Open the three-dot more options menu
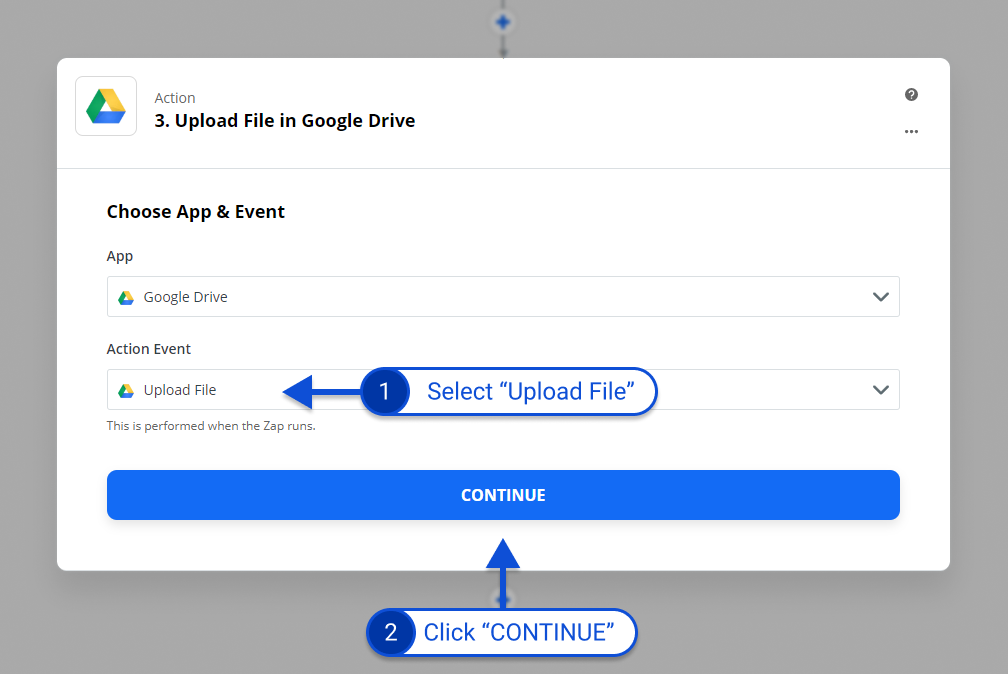Screen dimensions: 1008x674 (911, 131)
